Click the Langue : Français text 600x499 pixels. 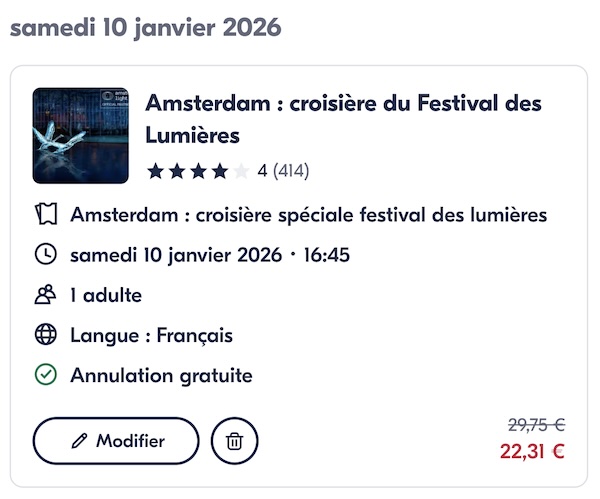tap(151, 335)
